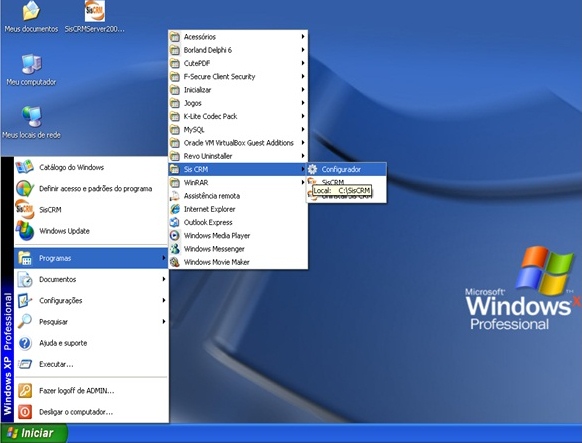This screenshot has height=443, width=582.
Task: Expand Borland Delphi 6 submenu arrow
Action: tap(303, 50)
